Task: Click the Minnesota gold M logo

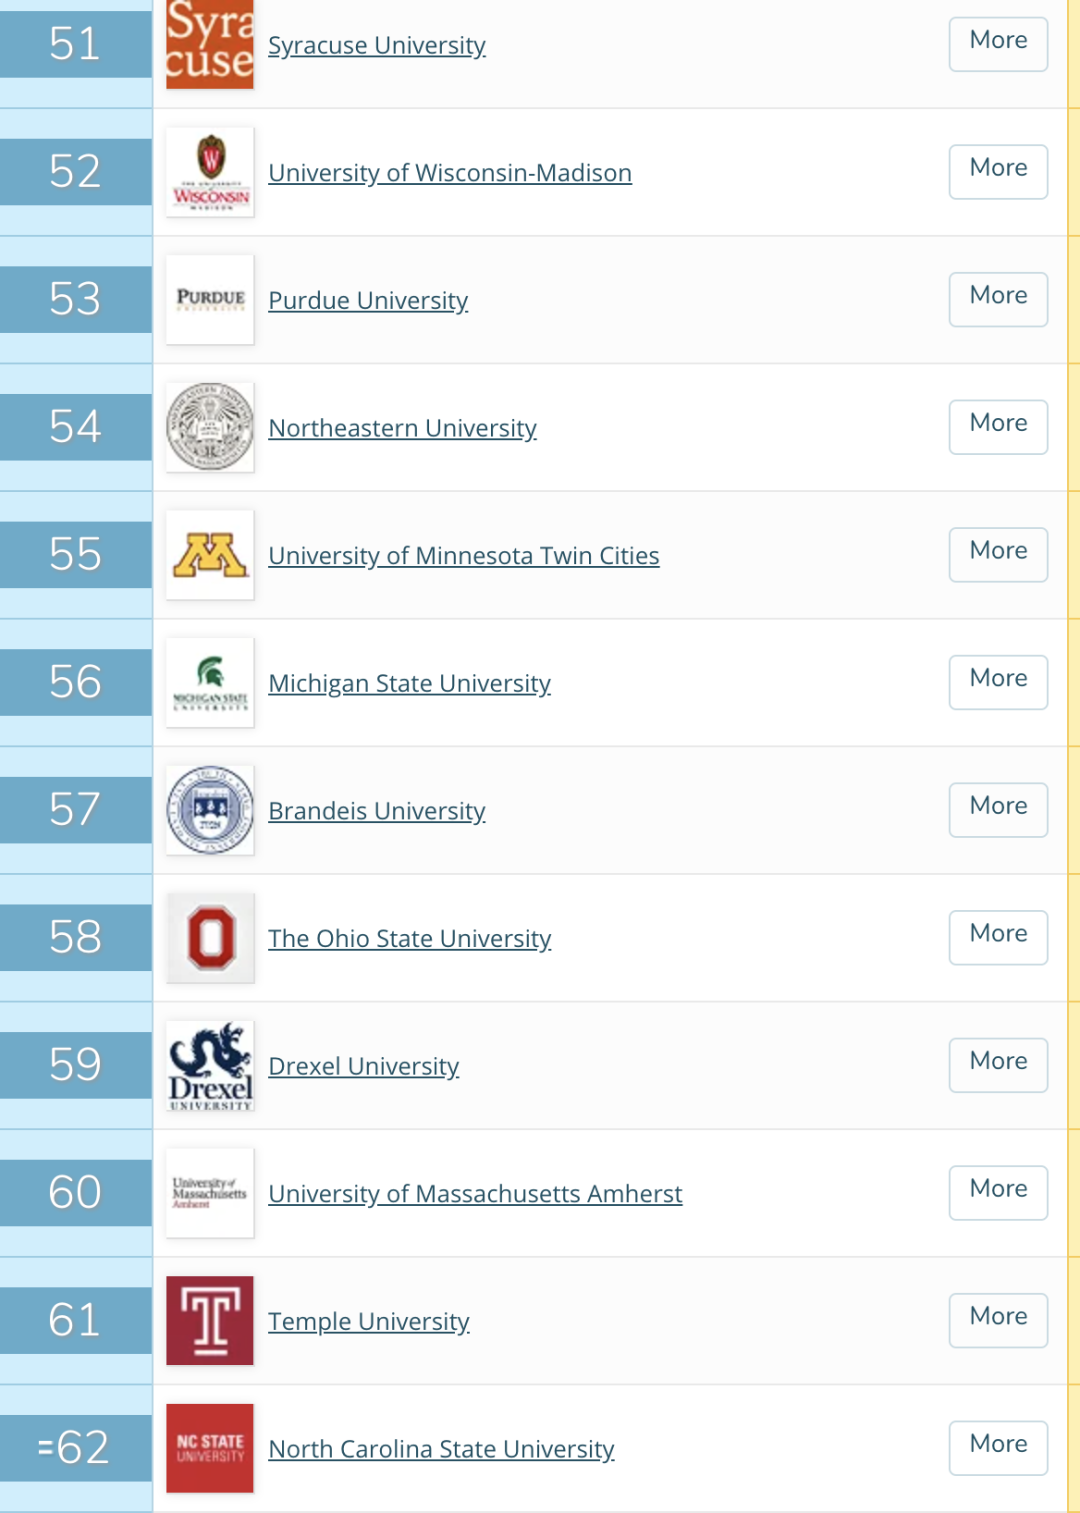Action: pyautogui.click(x=209, y=555)
